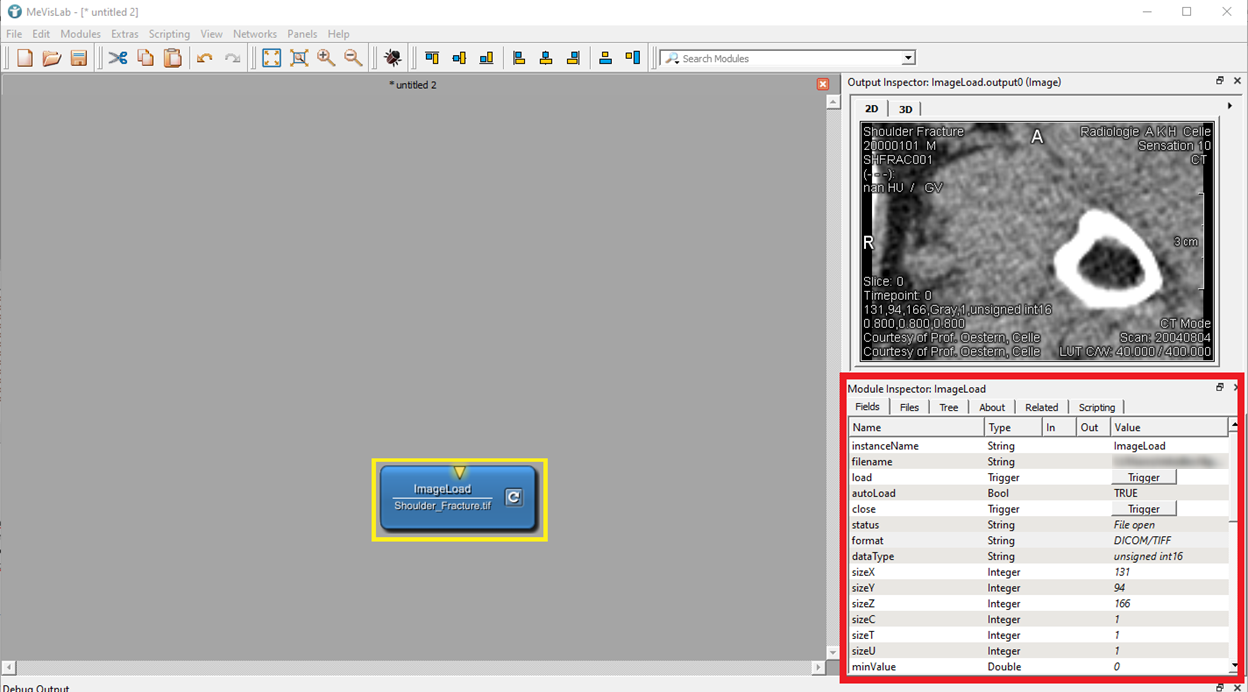Screen dimensions: 1248x692
Task: Open the Search Modules dropdown arrow
Action: [908, 58]
